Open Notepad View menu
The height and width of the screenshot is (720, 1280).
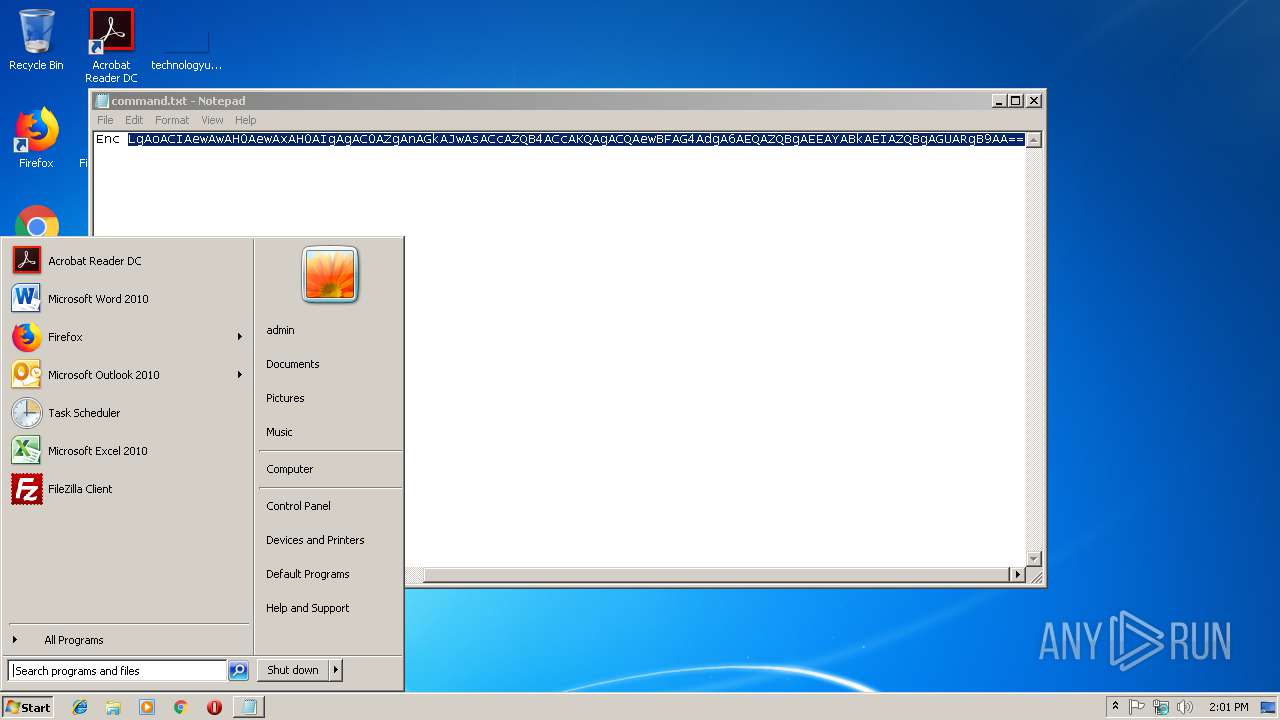pyautogui.click(x=212, y=120)
